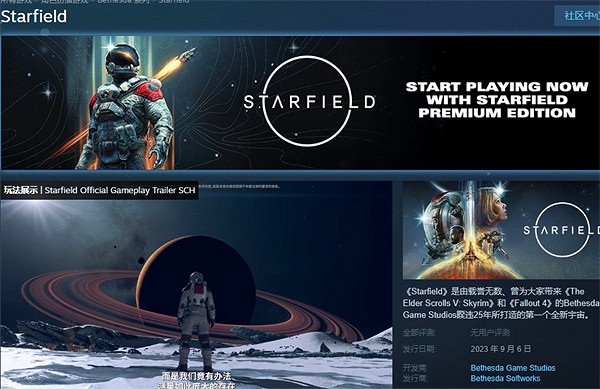Click the 《Starfield》 game description paragraph
The width and height of the screenshot is (600, 389).
[x=501, y=303]
